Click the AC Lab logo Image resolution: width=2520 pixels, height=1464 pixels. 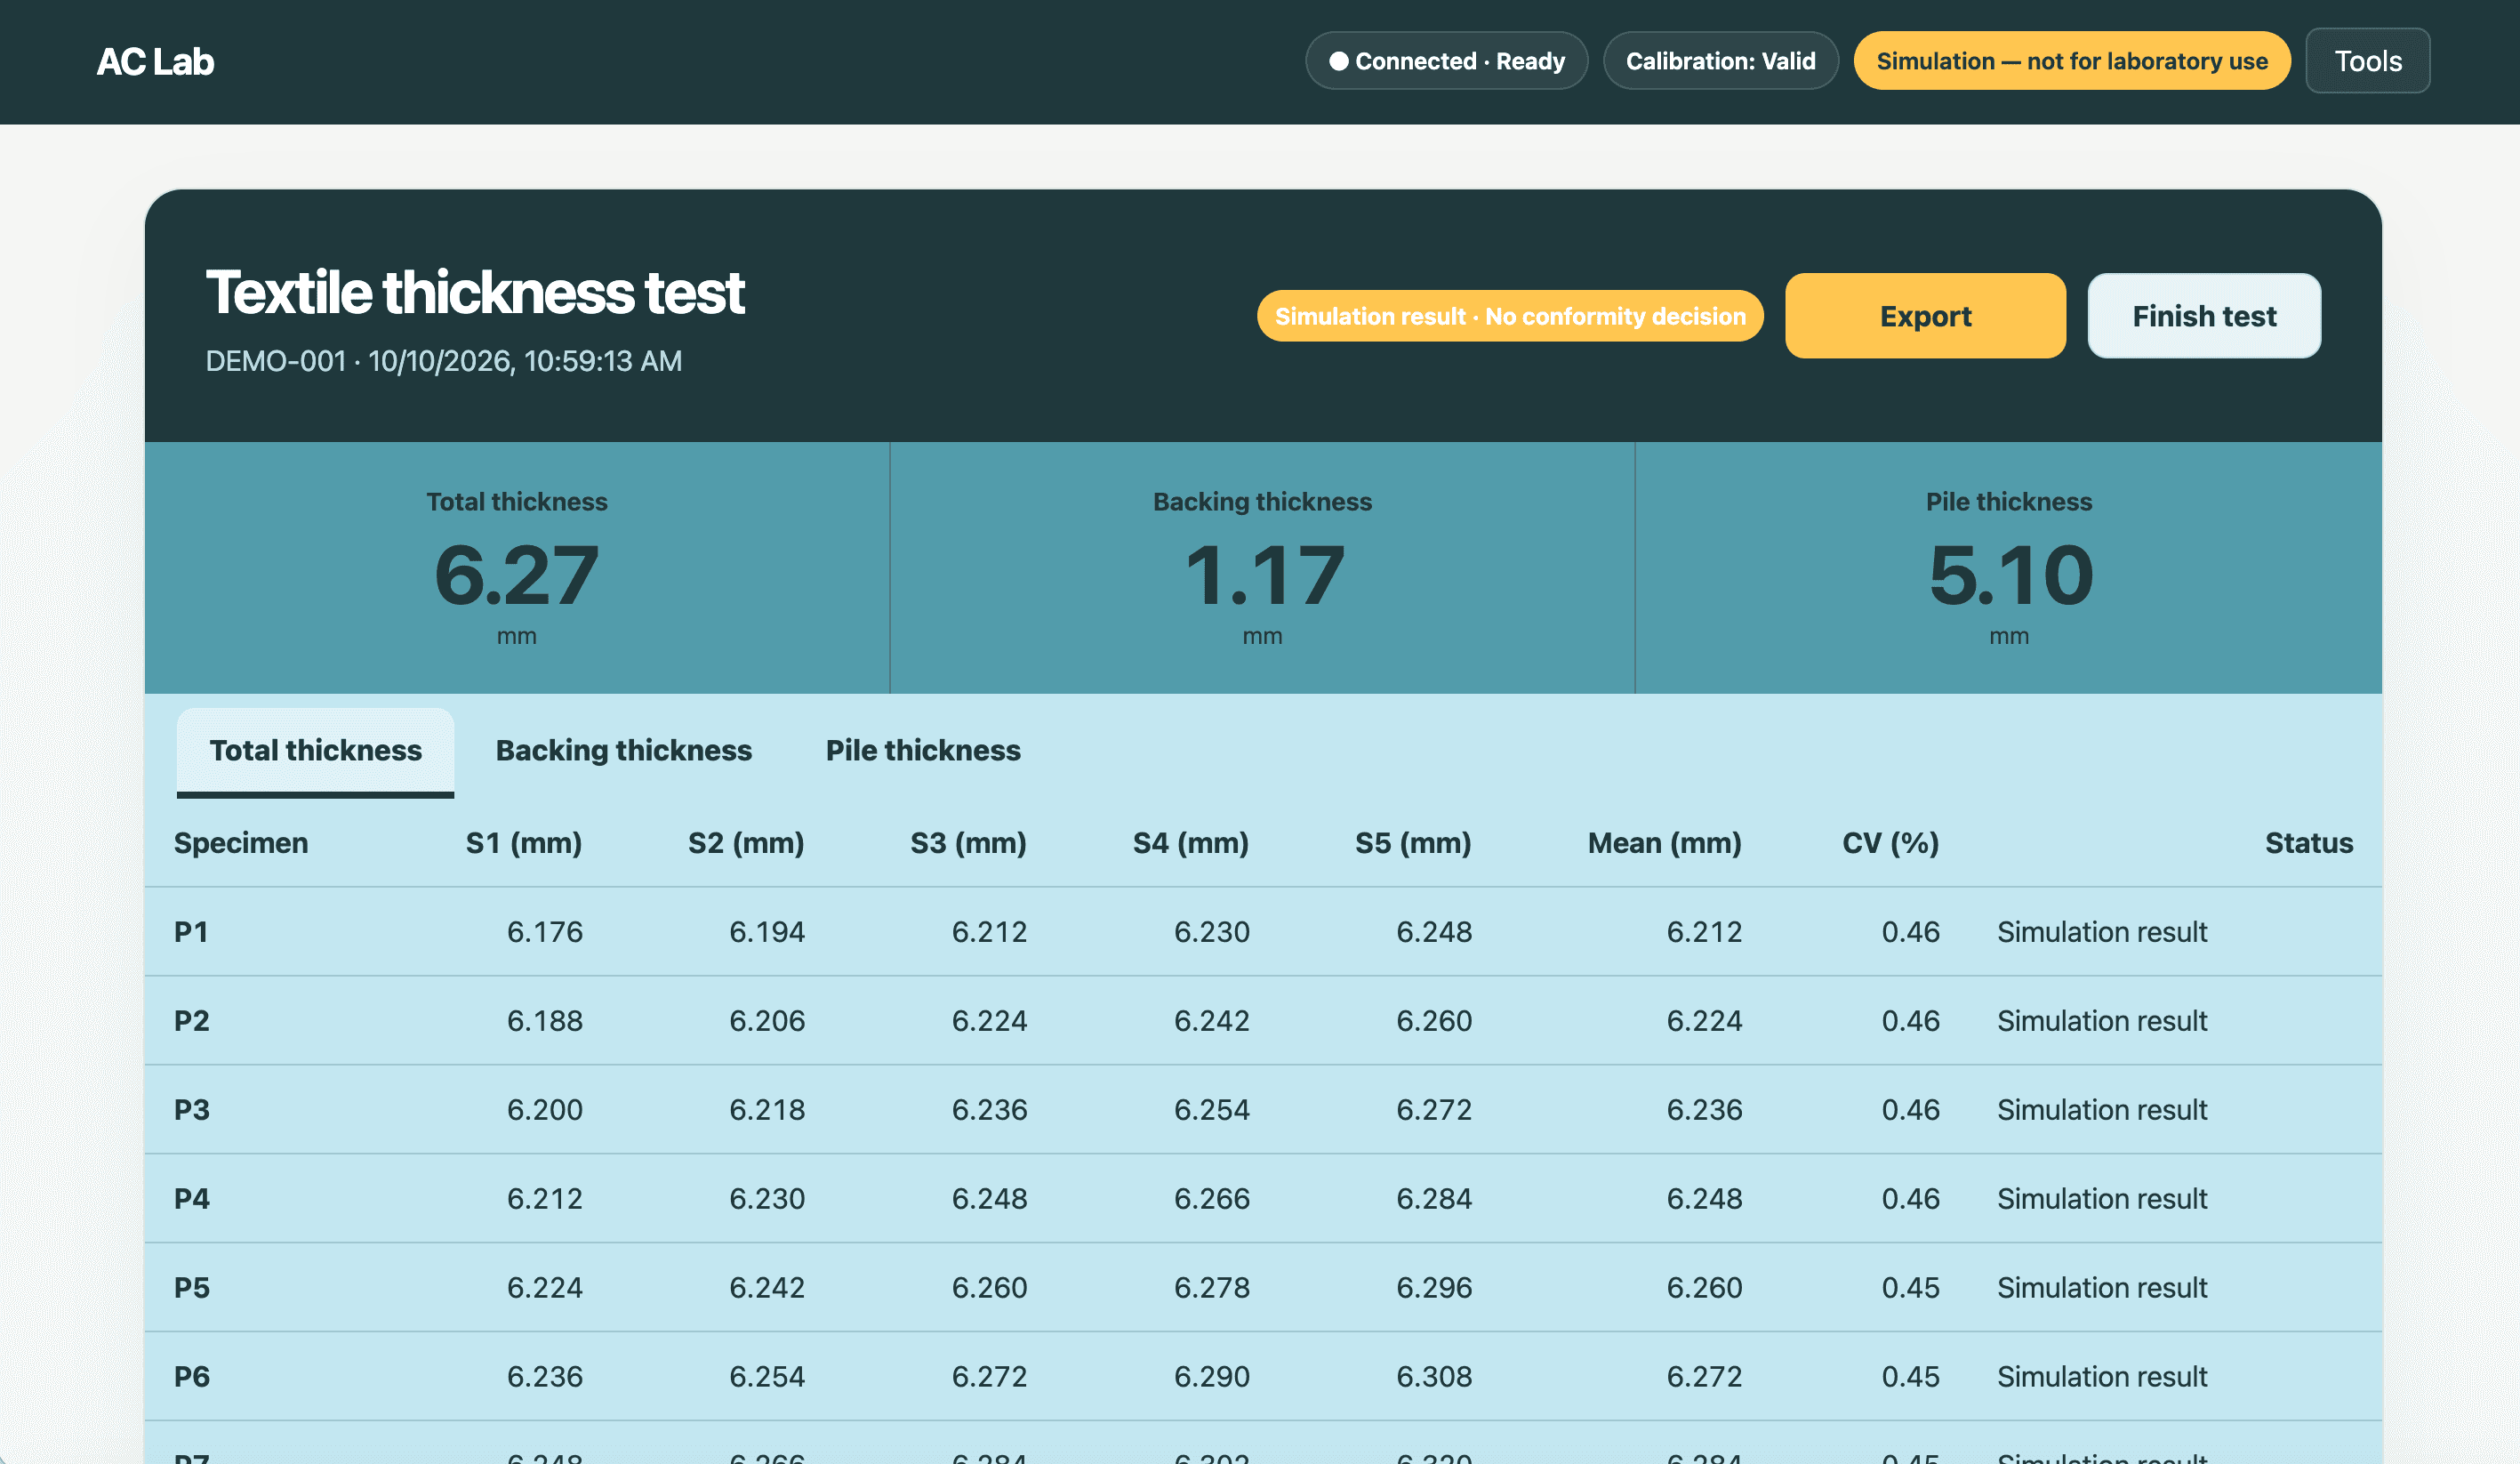[x=155, y=62]
